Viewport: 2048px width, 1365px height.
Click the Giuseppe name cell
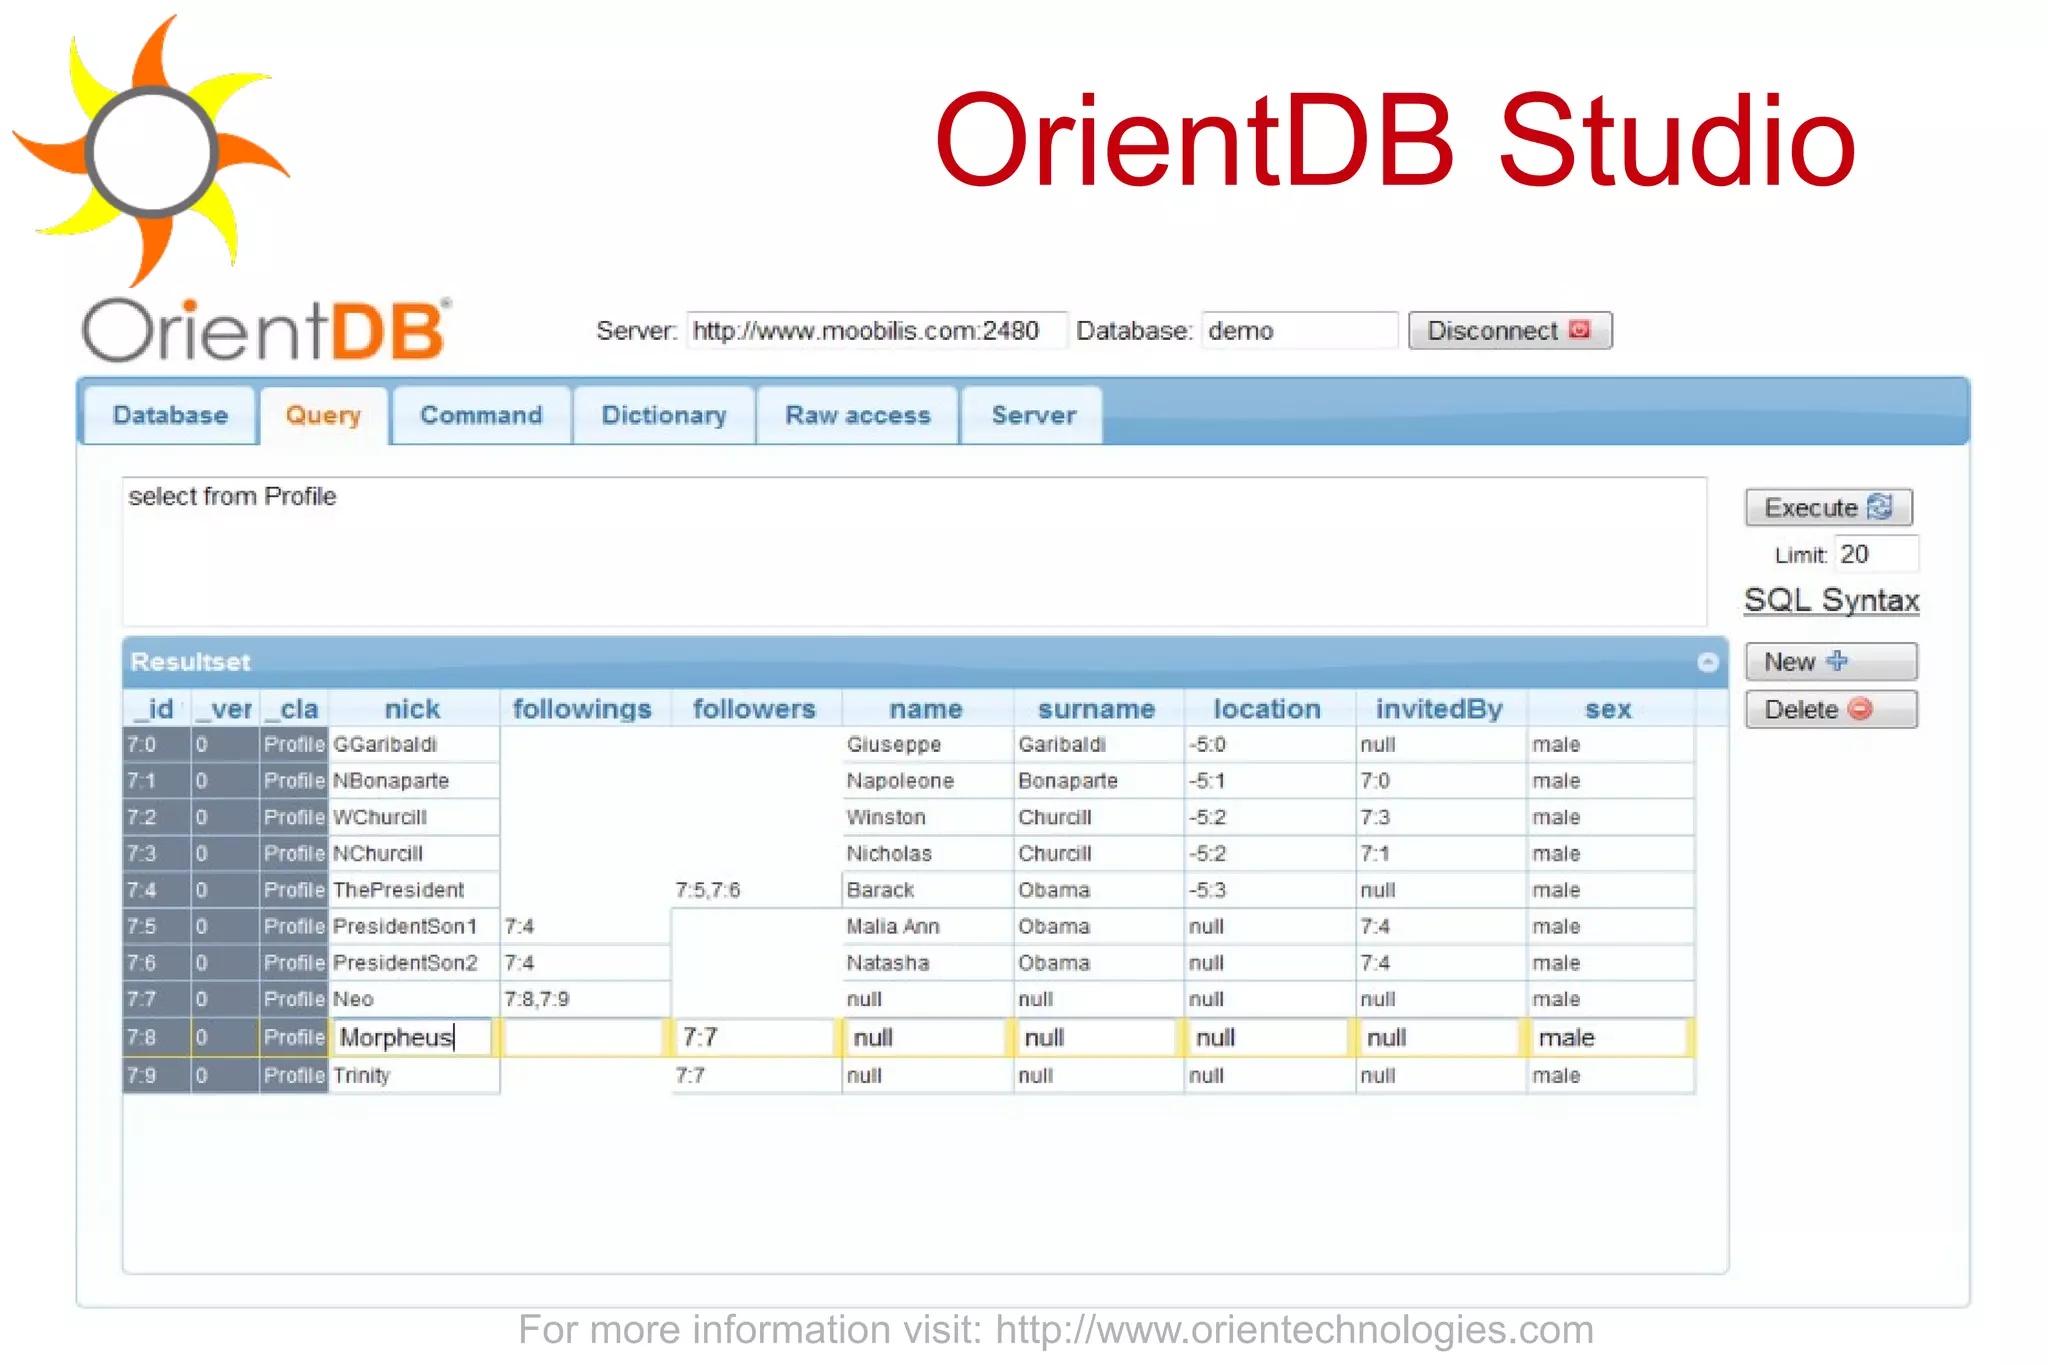926,745
